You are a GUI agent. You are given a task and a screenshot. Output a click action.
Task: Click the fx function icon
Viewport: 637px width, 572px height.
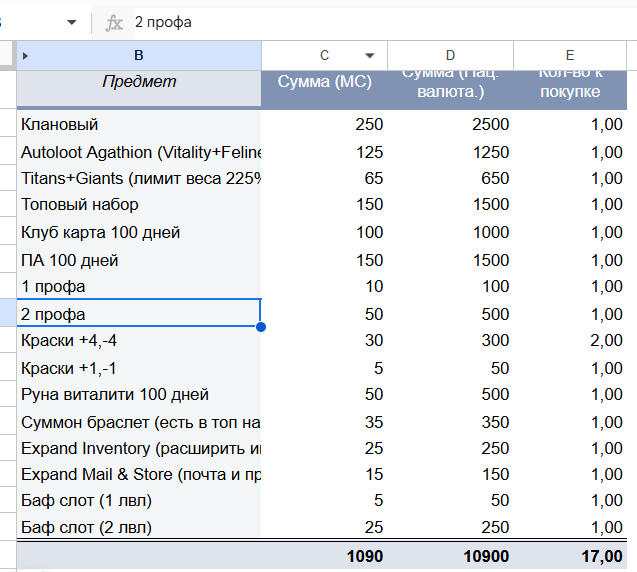click(x=114, y=22)
